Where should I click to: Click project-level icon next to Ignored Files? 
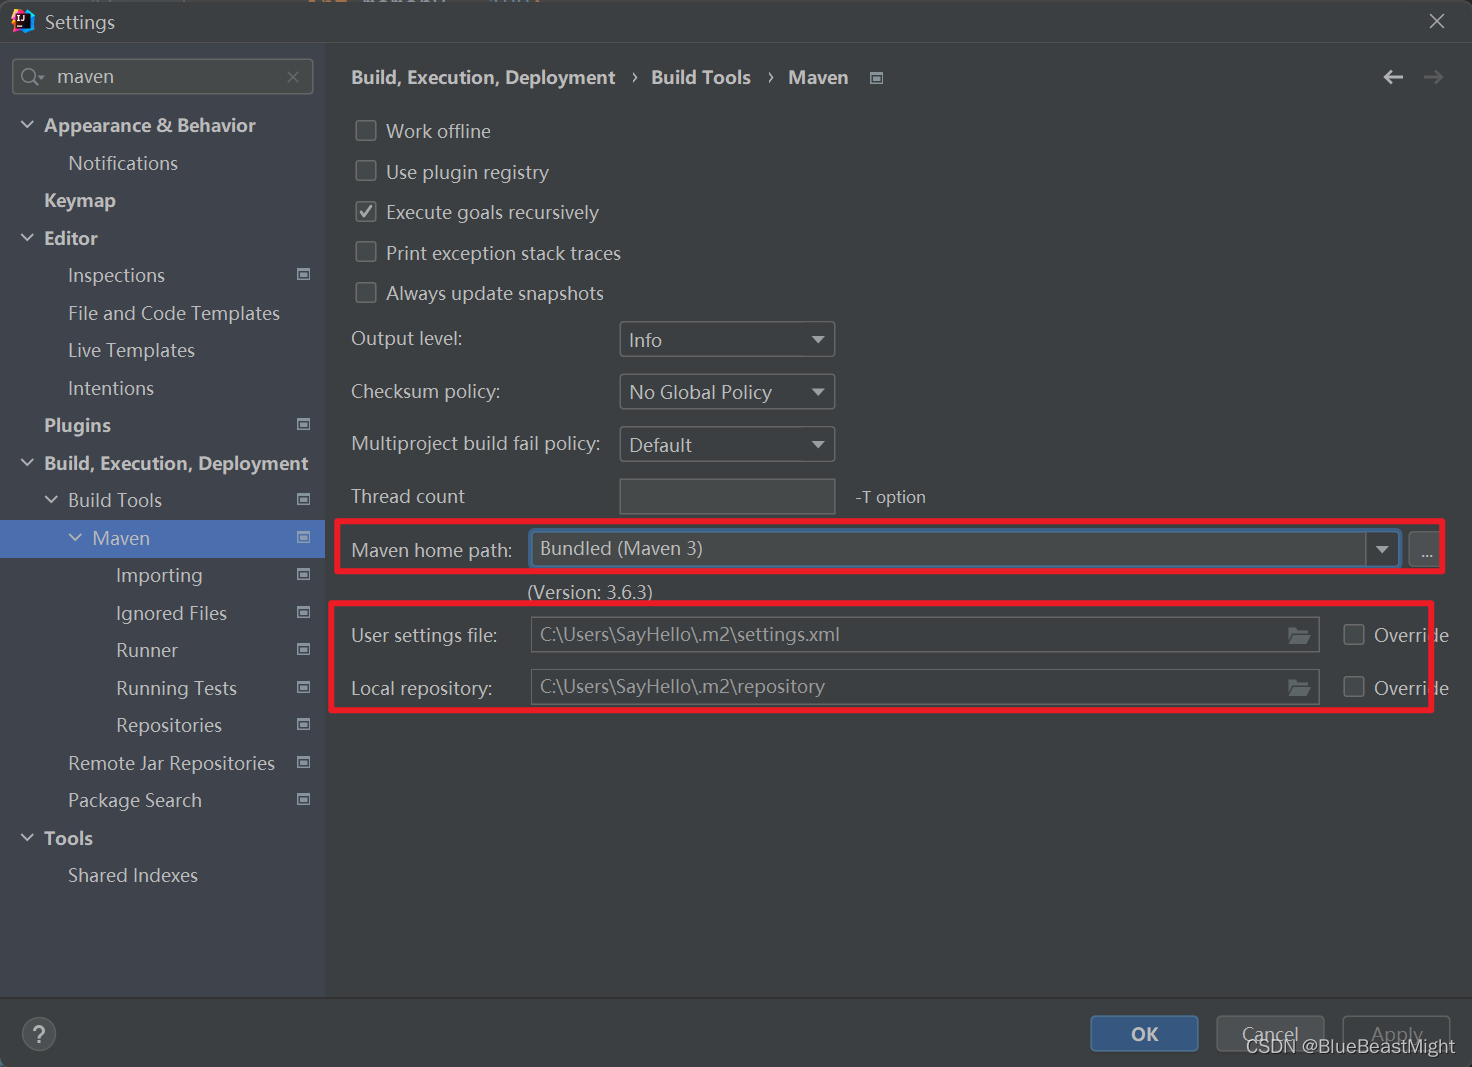304,612
